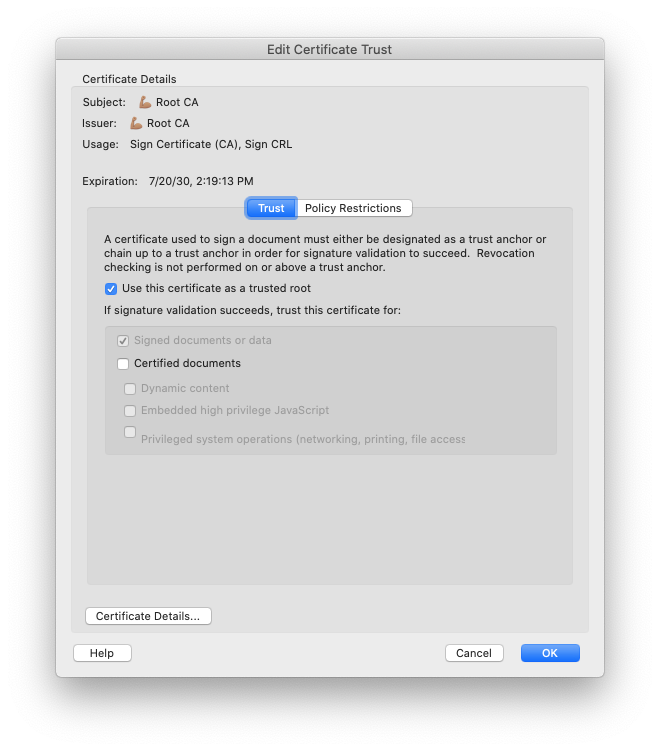Click the Issuer value text Root CA
660x751 pixels.
168,123
